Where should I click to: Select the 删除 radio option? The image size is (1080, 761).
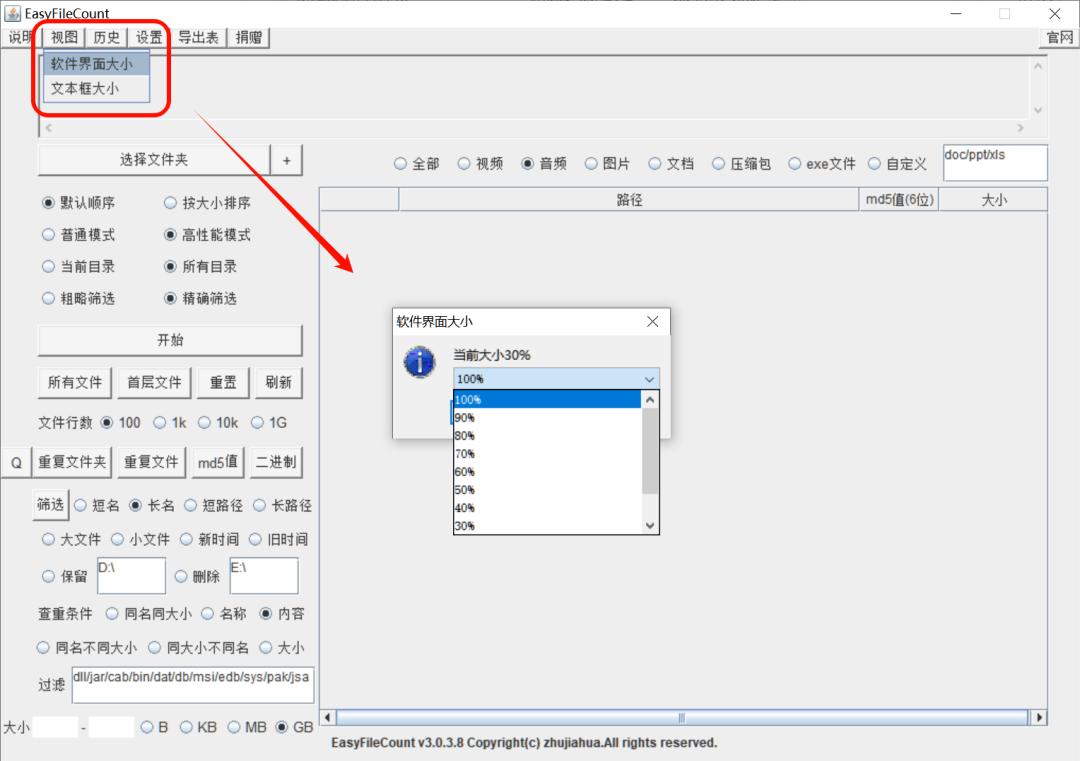(198, 576)
